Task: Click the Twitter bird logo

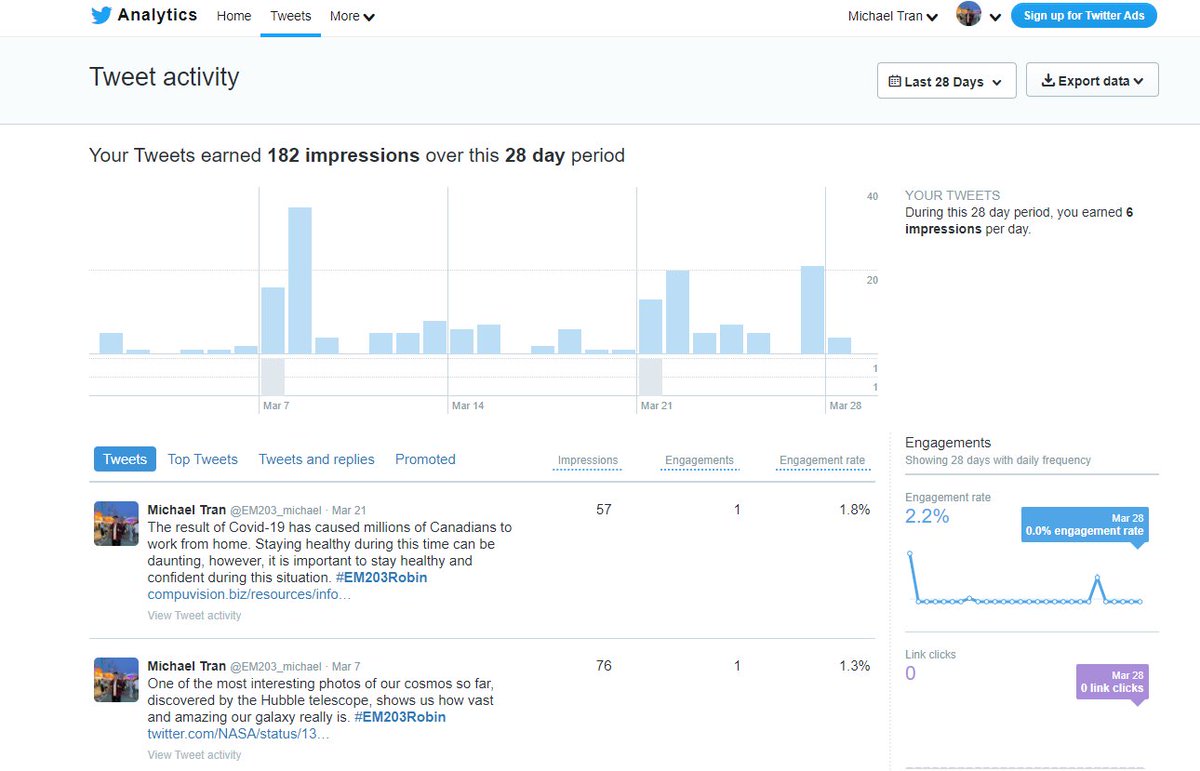Action: pos(100,15)
